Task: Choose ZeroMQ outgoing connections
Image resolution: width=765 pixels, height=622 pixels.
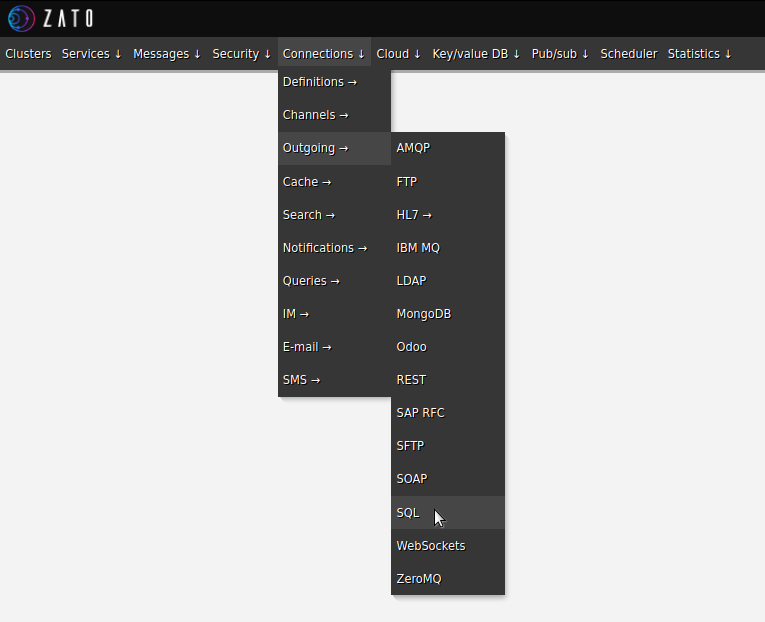Action: 448,579
